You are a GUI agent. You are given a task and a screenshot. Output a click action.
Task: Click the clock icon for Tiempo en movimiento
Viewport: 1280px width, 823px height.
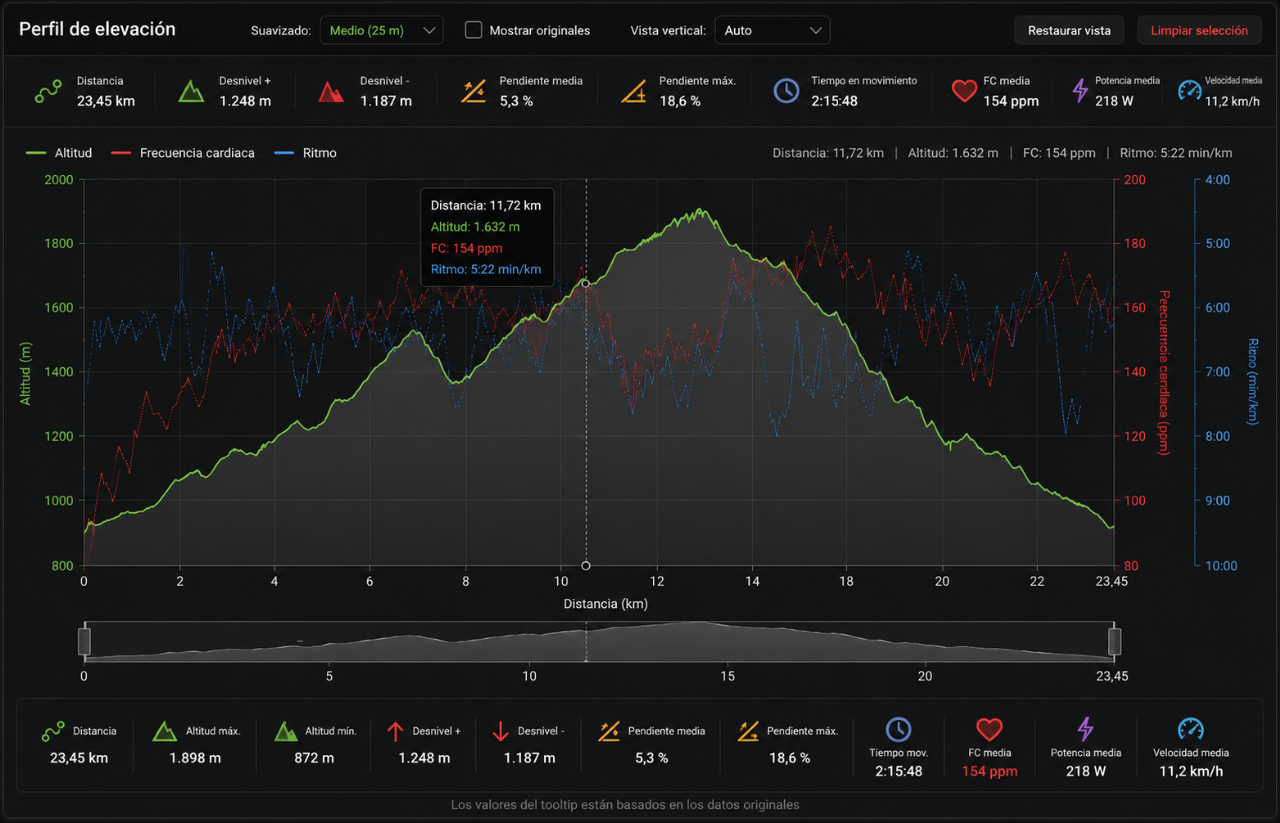click(x=786, y=91)
